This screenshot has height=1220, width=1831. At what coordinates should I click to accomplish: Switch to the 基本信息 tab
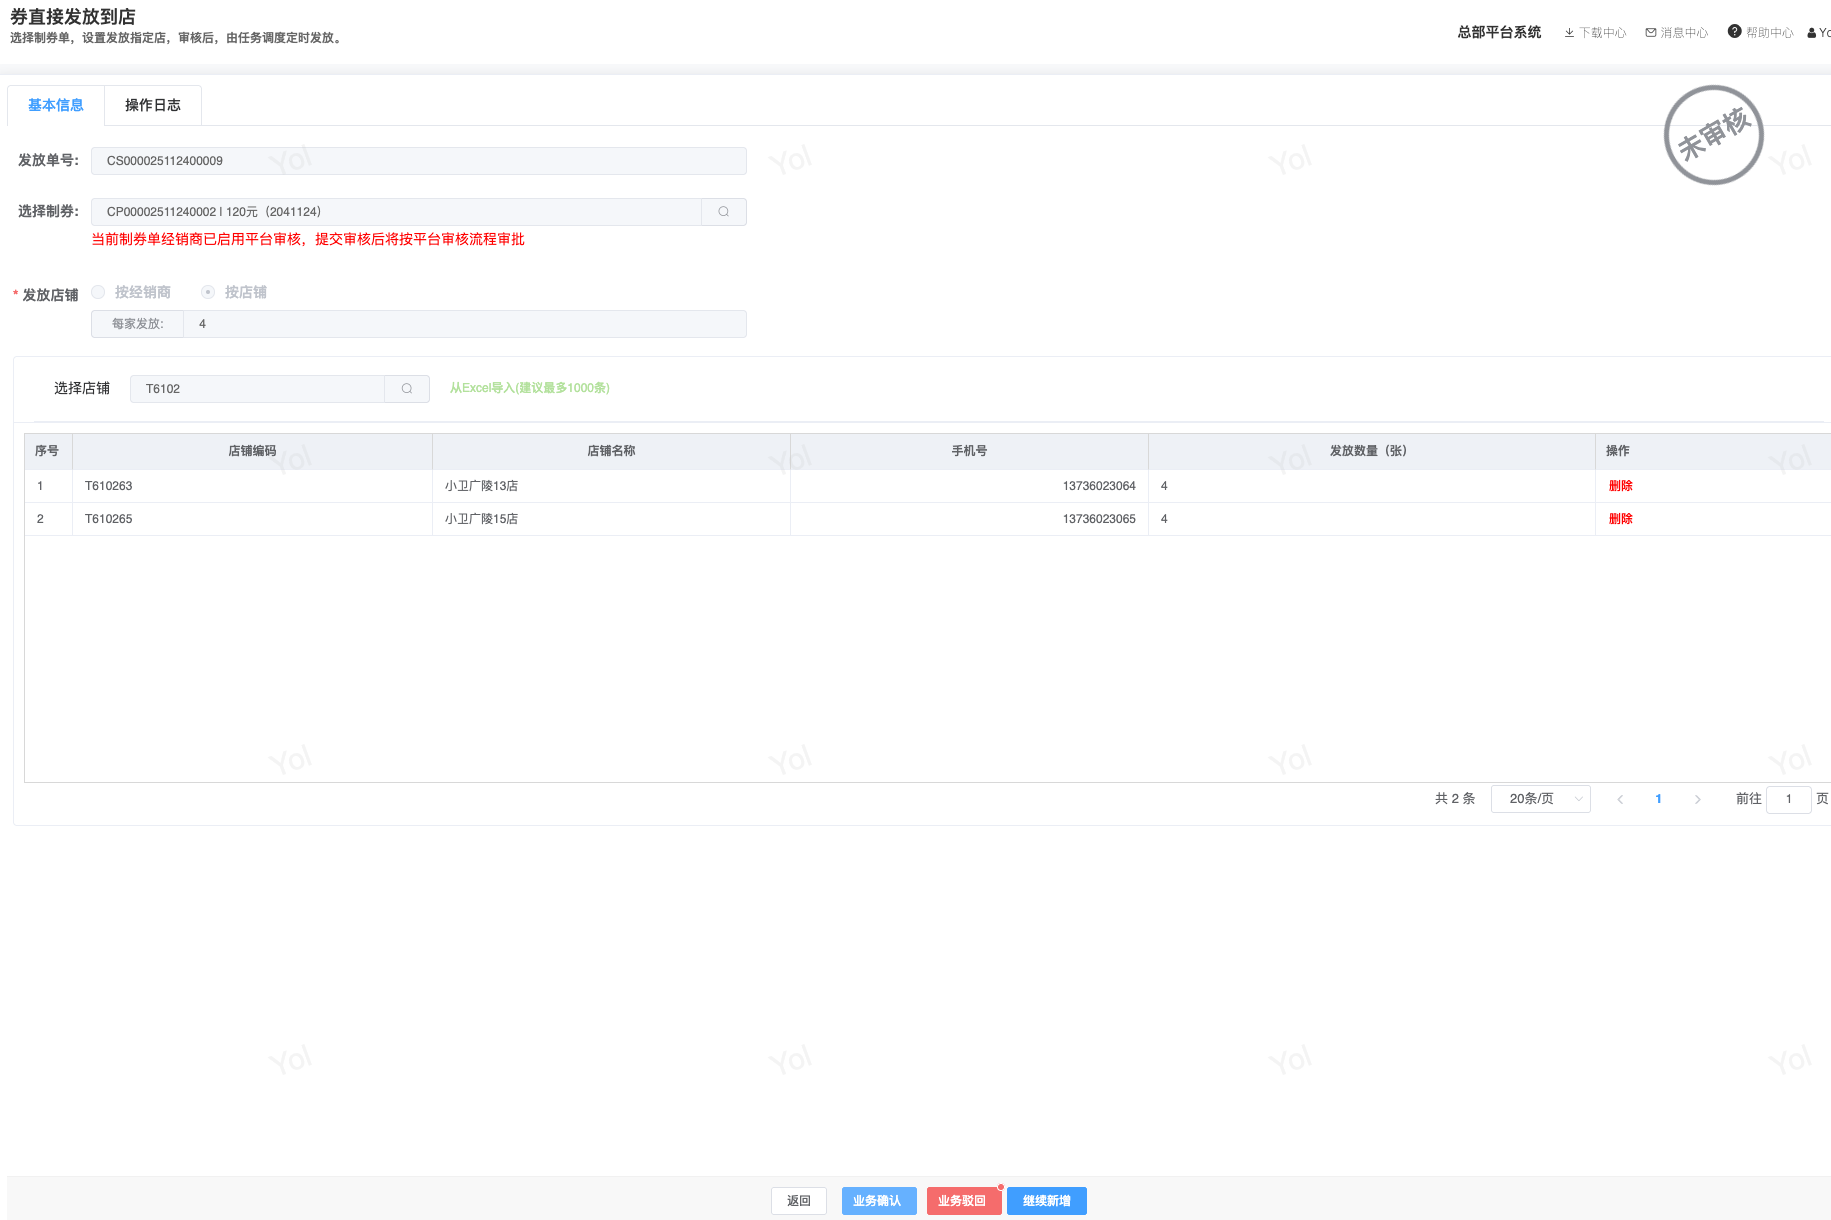click(56, 105)
